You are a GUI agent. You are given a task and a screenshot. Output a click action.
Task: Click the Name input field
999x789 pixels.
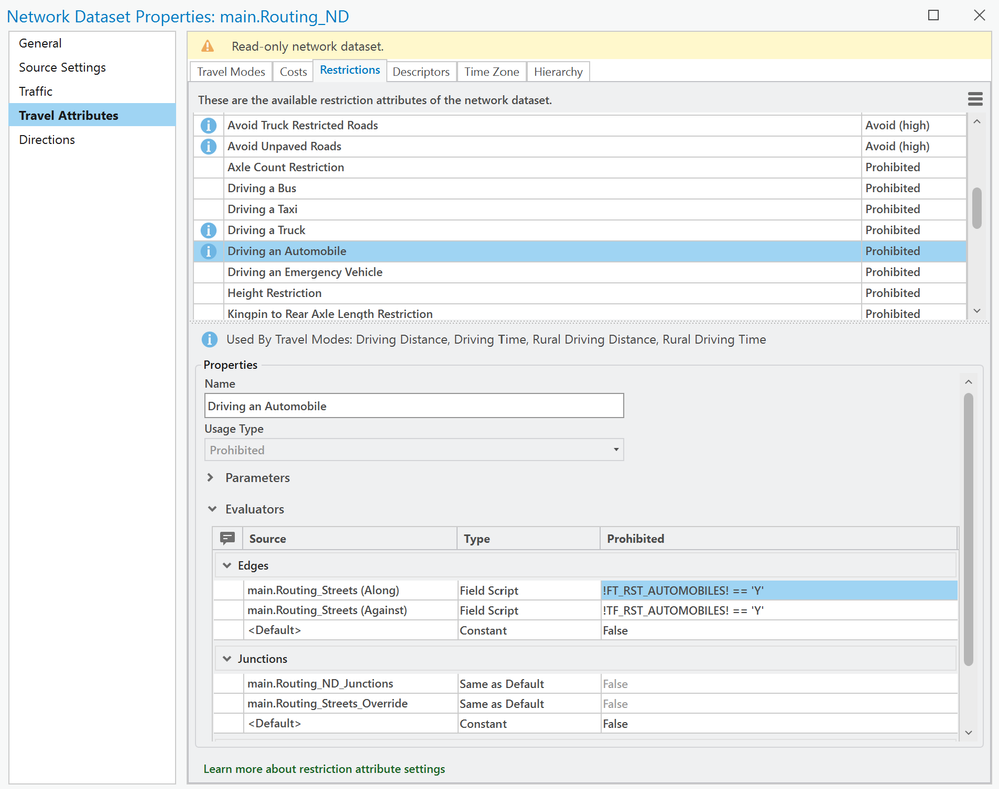click(x=414, y=406)
